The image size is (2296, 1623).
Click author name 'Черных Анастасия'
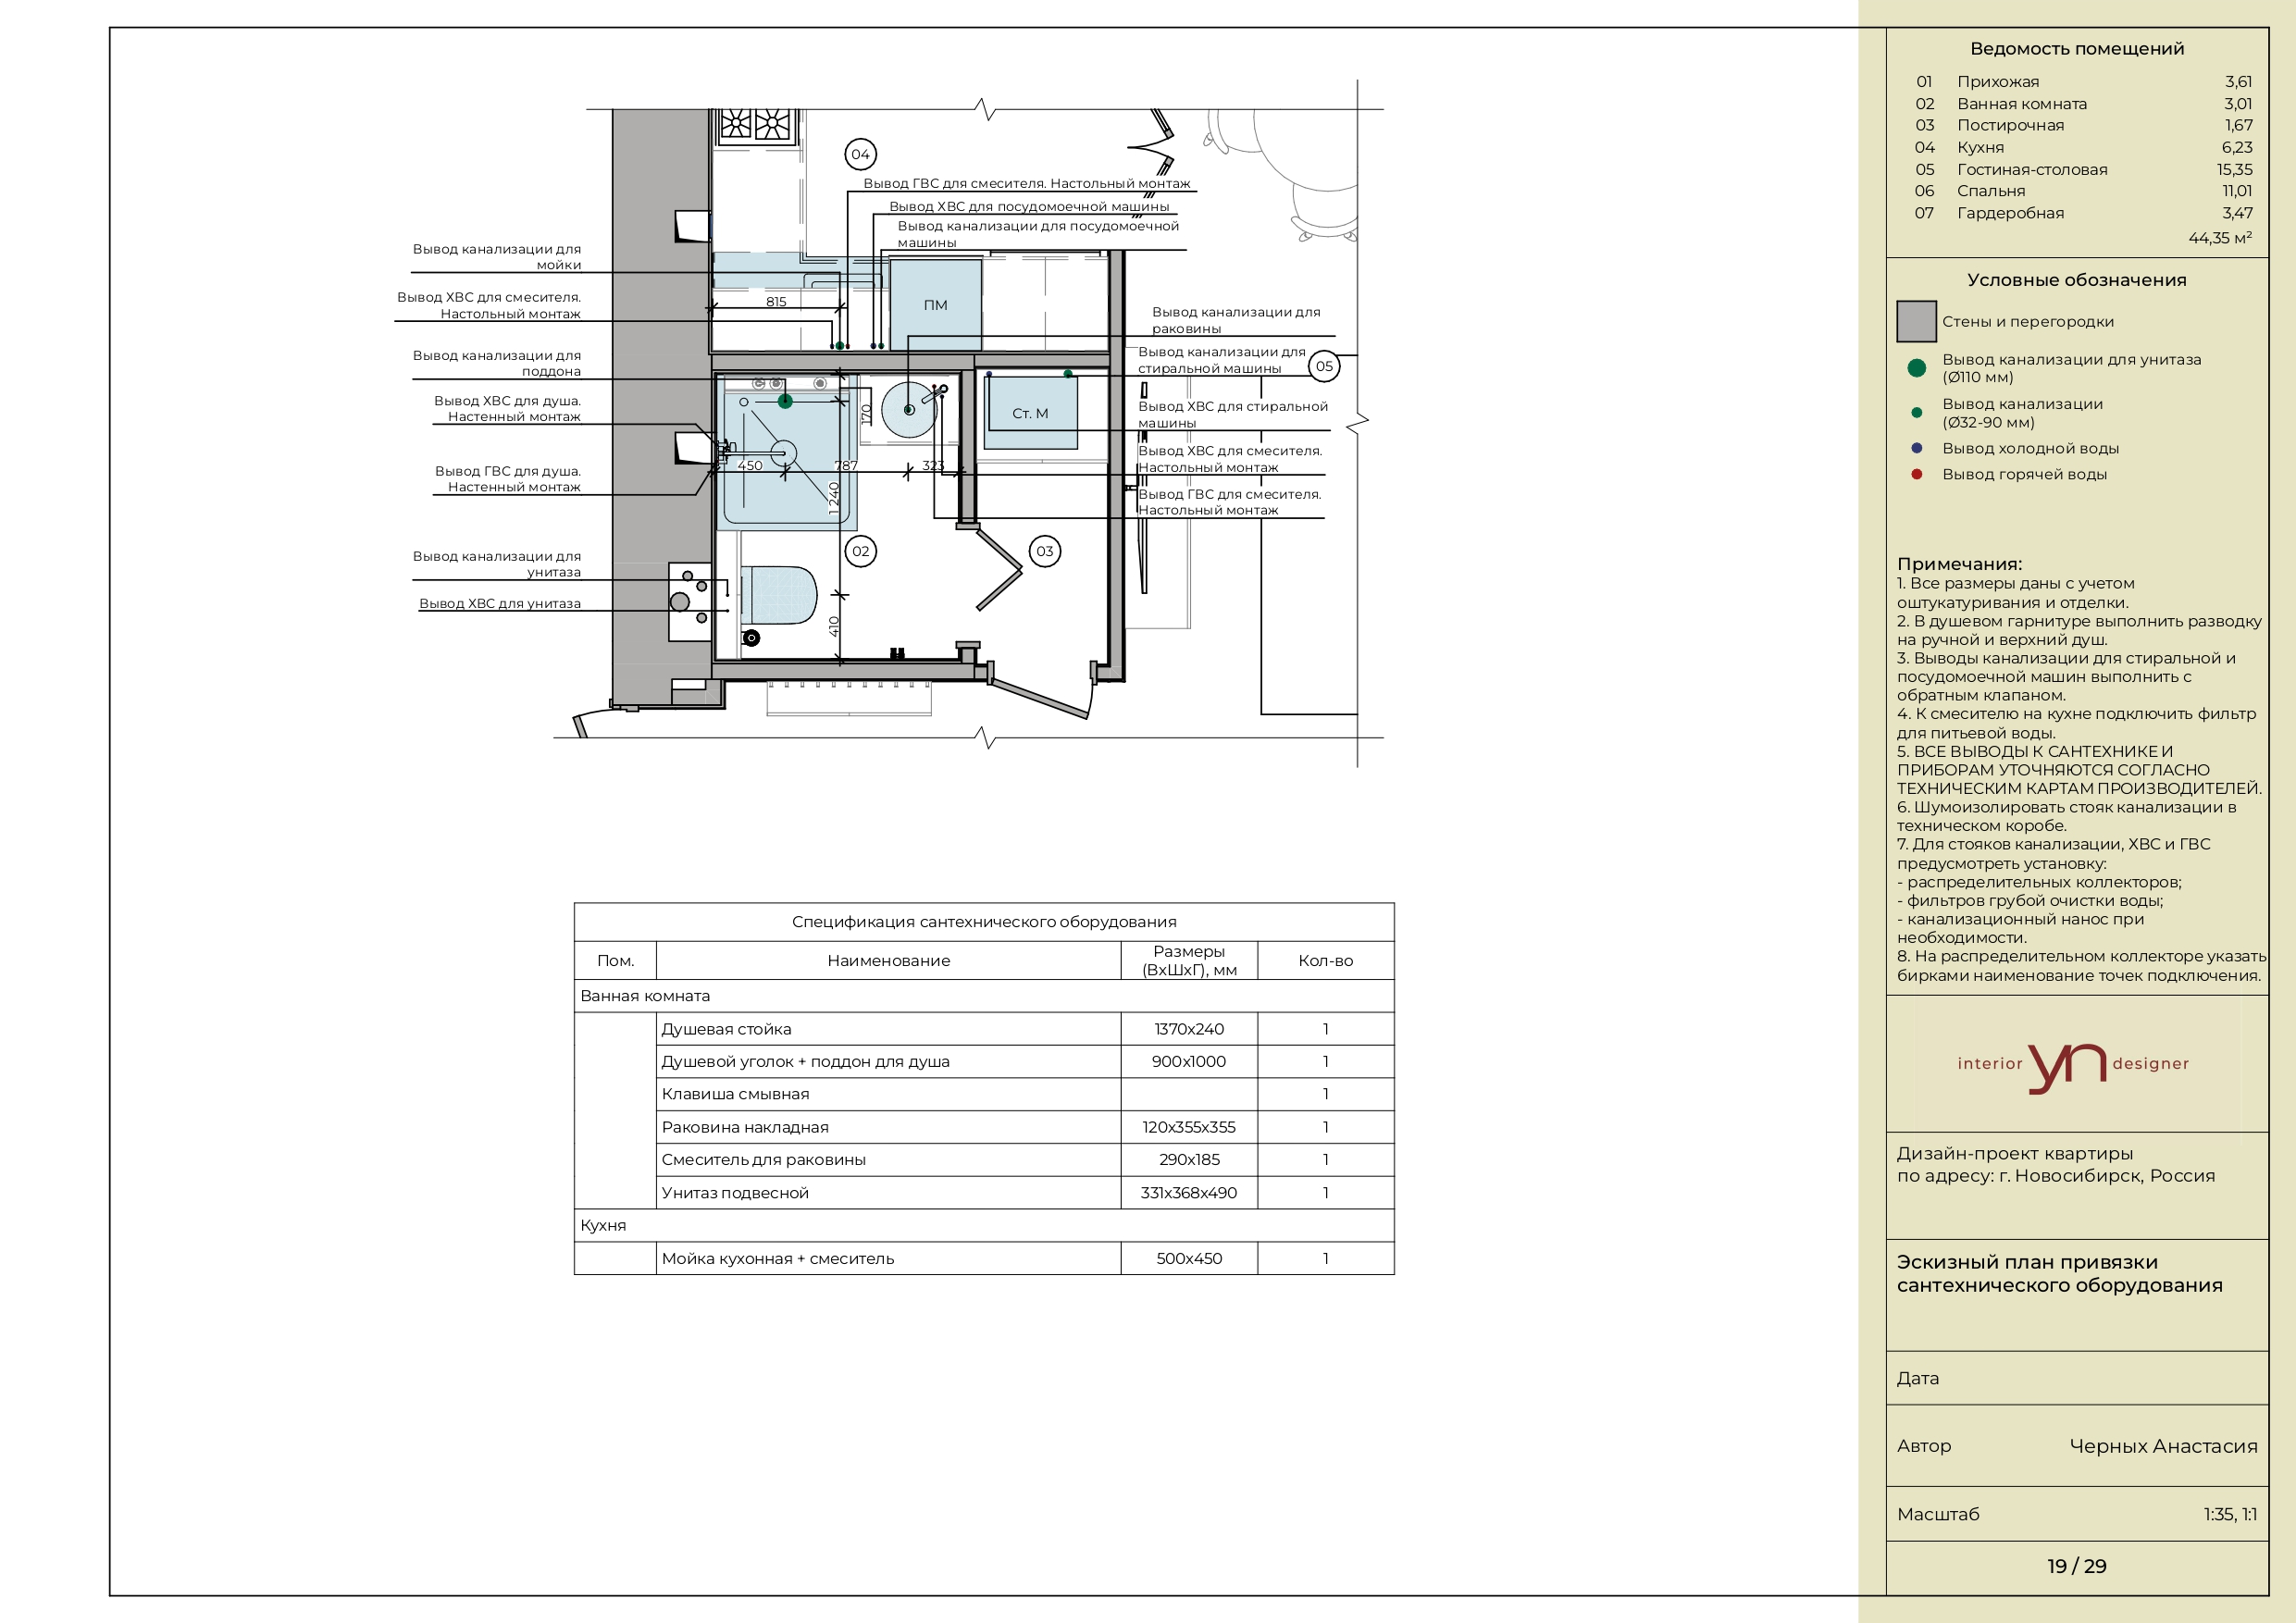tap(2163, 1446)
